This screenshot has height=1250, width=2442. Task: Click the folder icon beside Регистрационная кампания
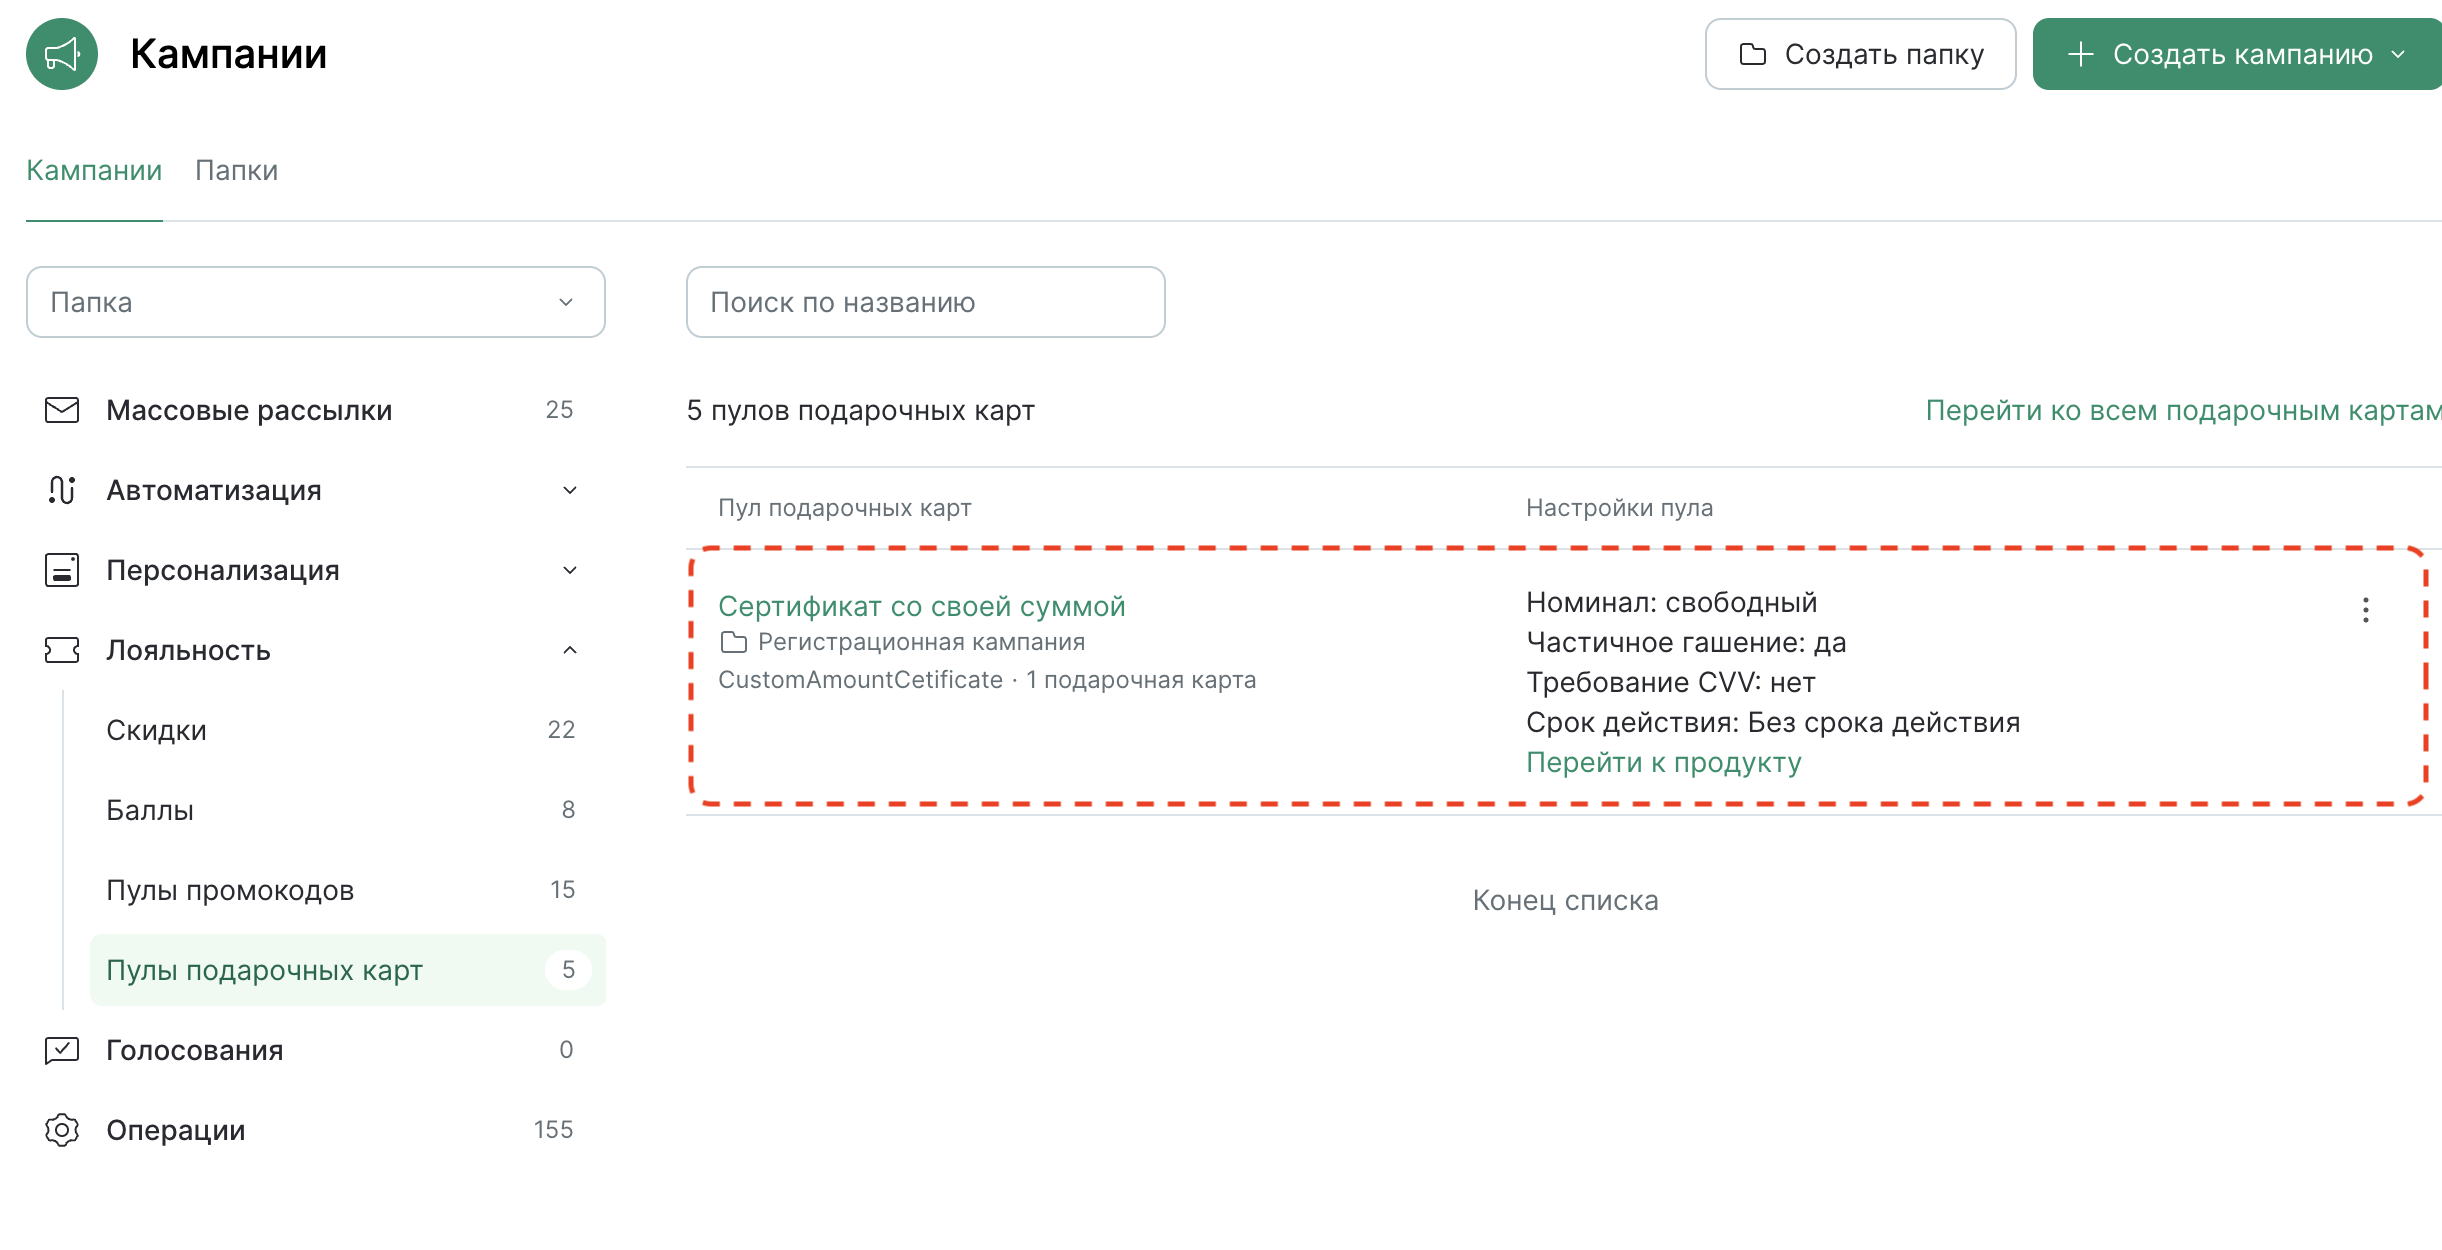point(734,642)
